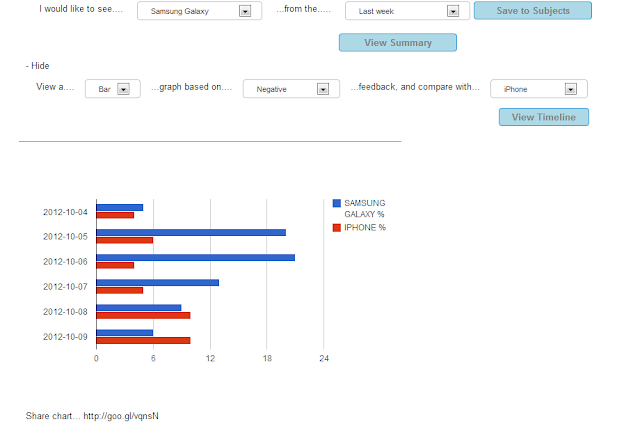The width and height of the screenshot is (640, 431).
Task: Select the blue bar for 2012-10-05
Action: [191, 233]
